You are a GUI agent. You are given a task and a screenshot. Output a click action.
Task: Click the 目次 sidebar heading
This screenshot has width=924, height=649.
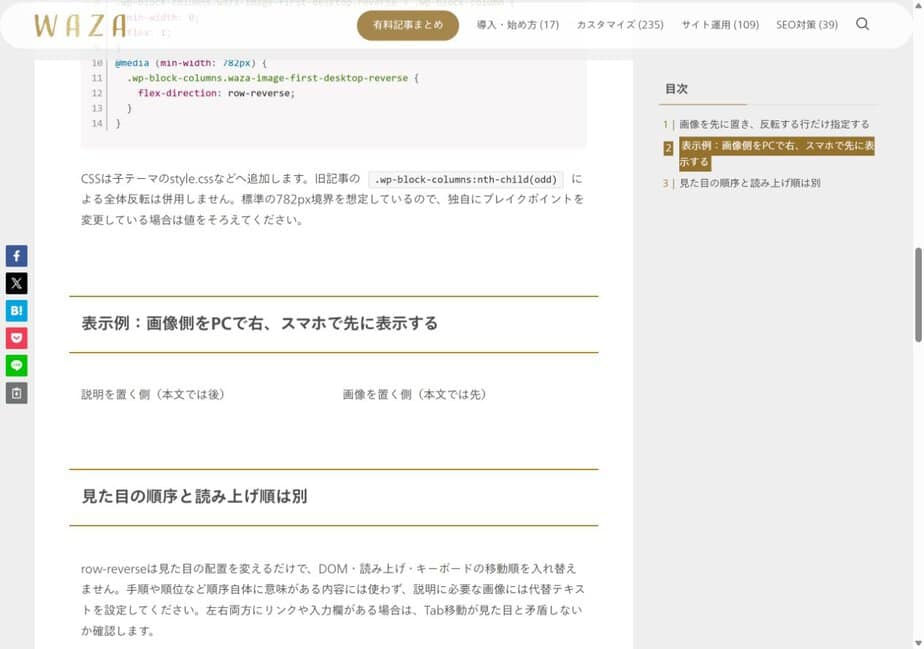tap(676, 89)
